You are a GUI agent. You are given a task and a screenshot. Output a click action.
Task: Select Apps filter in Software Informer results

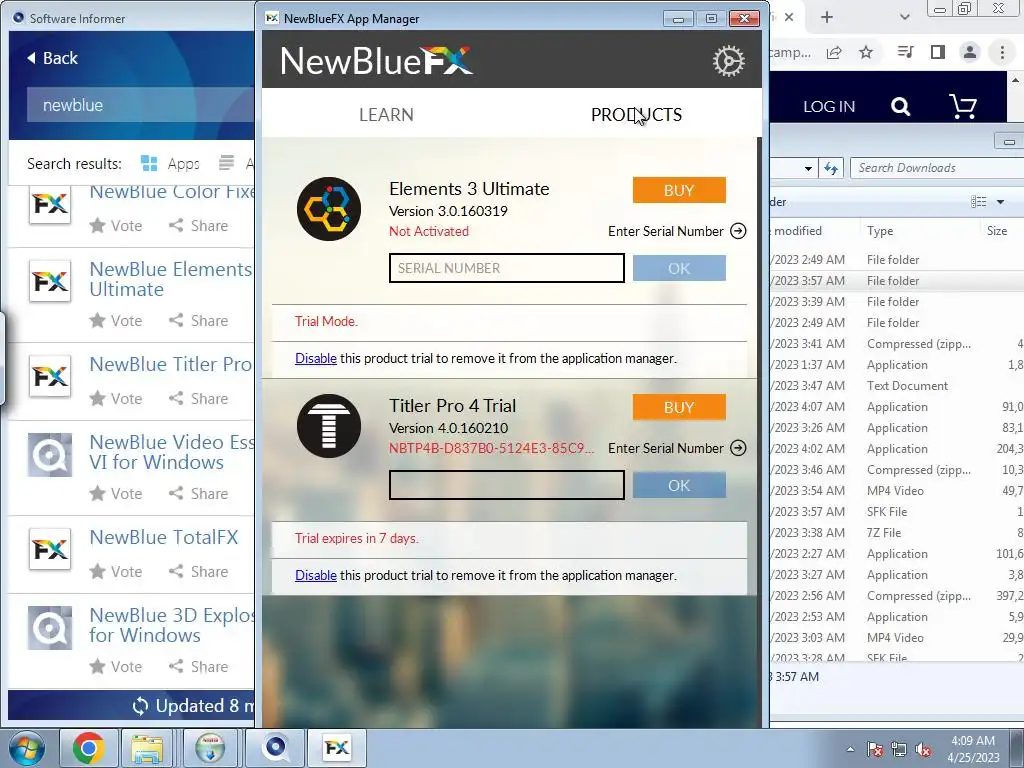170,164
